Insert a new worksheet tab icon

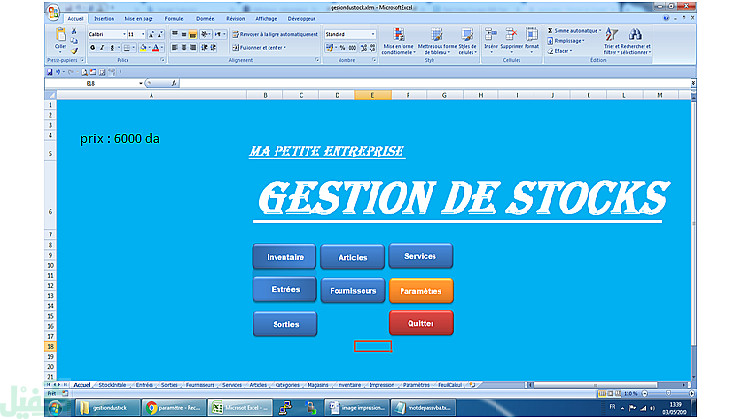472,385
